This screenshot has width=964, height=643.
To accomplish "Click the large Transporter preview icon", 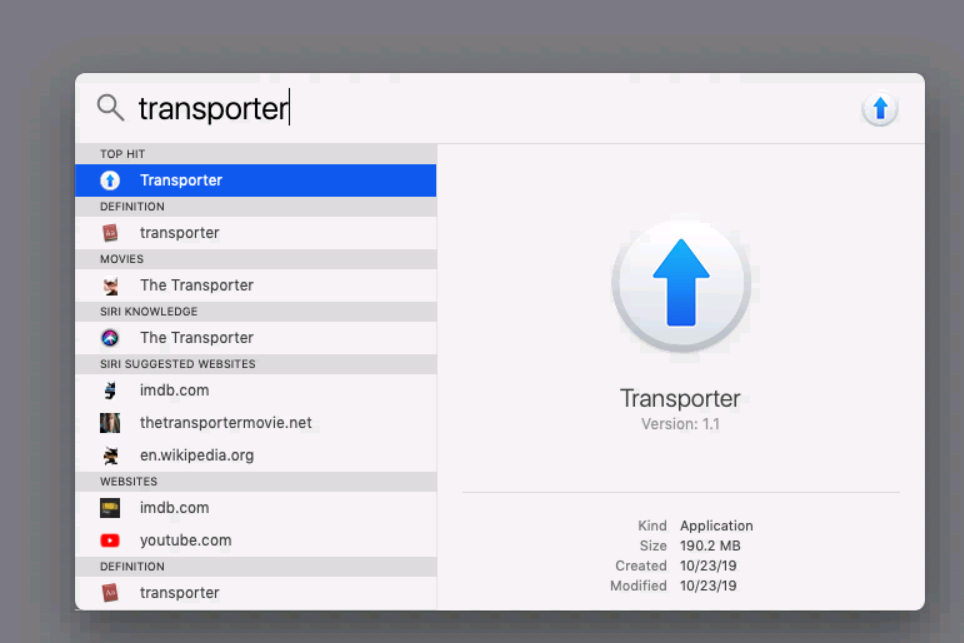I will [x=681, y=284].
